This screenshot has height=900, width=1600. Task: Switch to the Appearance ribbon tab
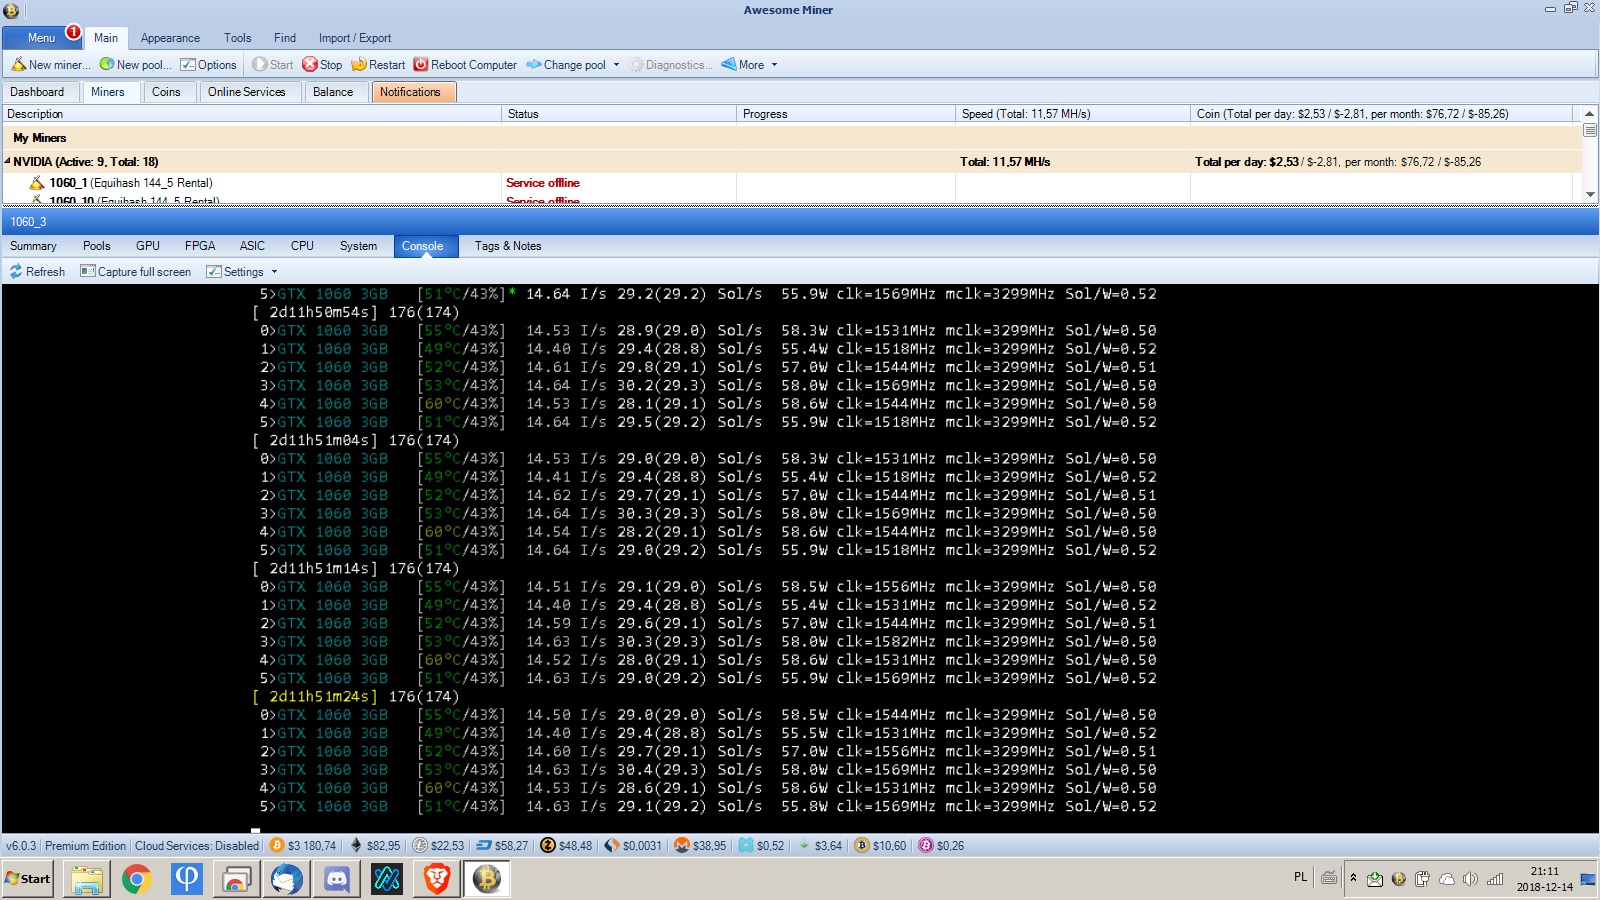point(170,38)
